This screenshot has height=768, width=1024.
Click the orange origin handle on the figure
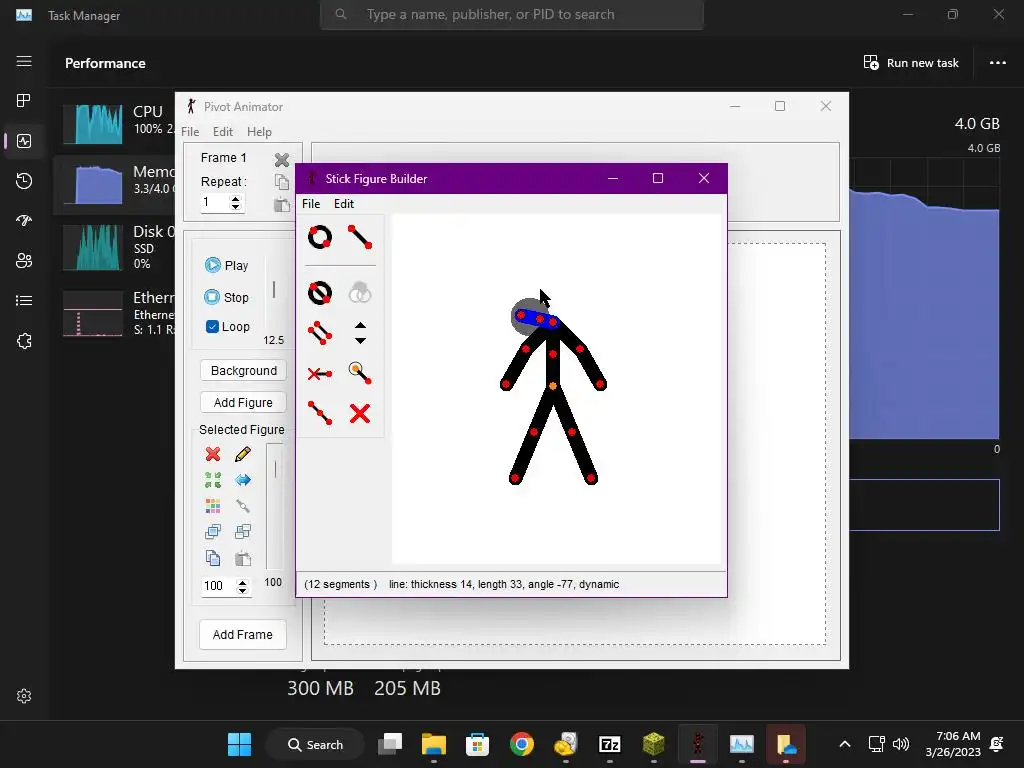552,387
